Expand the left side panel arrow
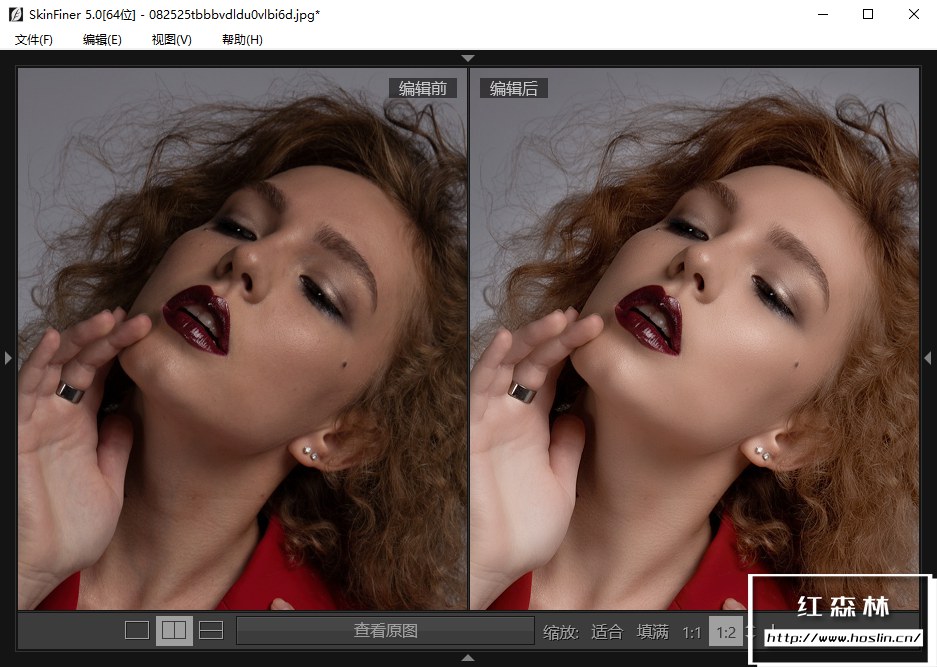The width and height of the screenshot is (937, 667). click(8, 358)
